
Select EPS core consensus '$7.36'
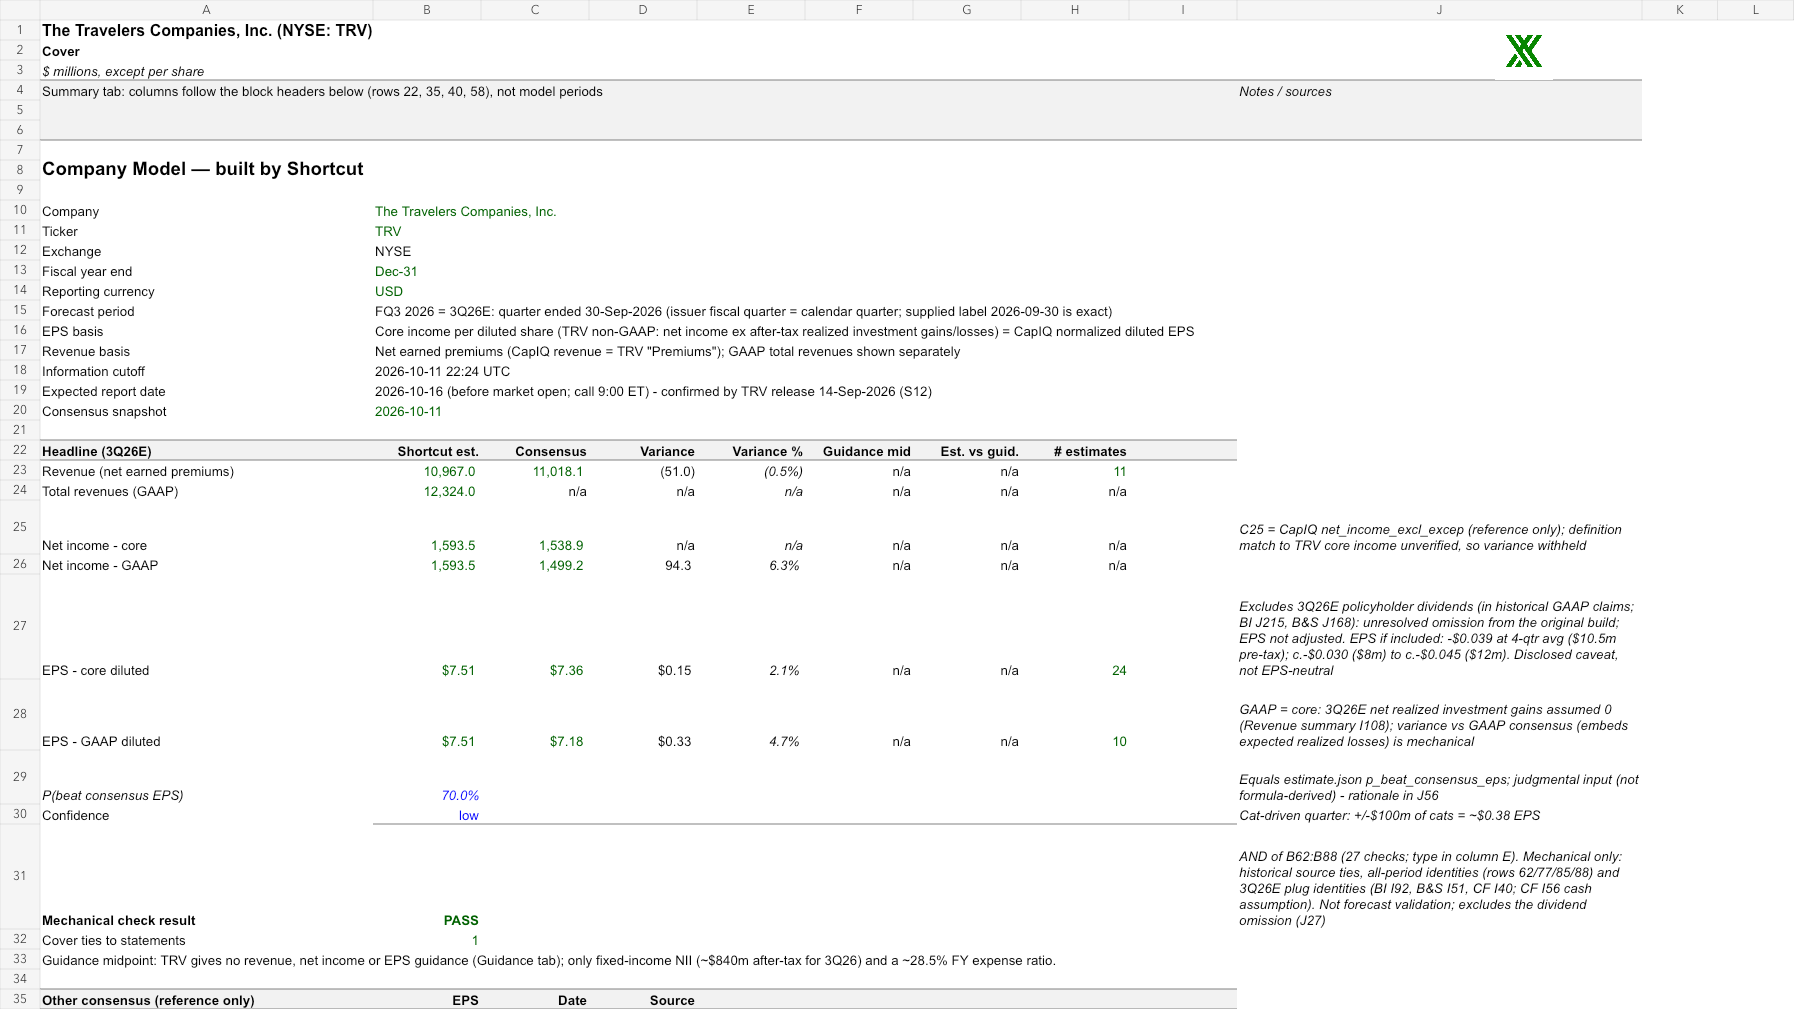[566, 670]
